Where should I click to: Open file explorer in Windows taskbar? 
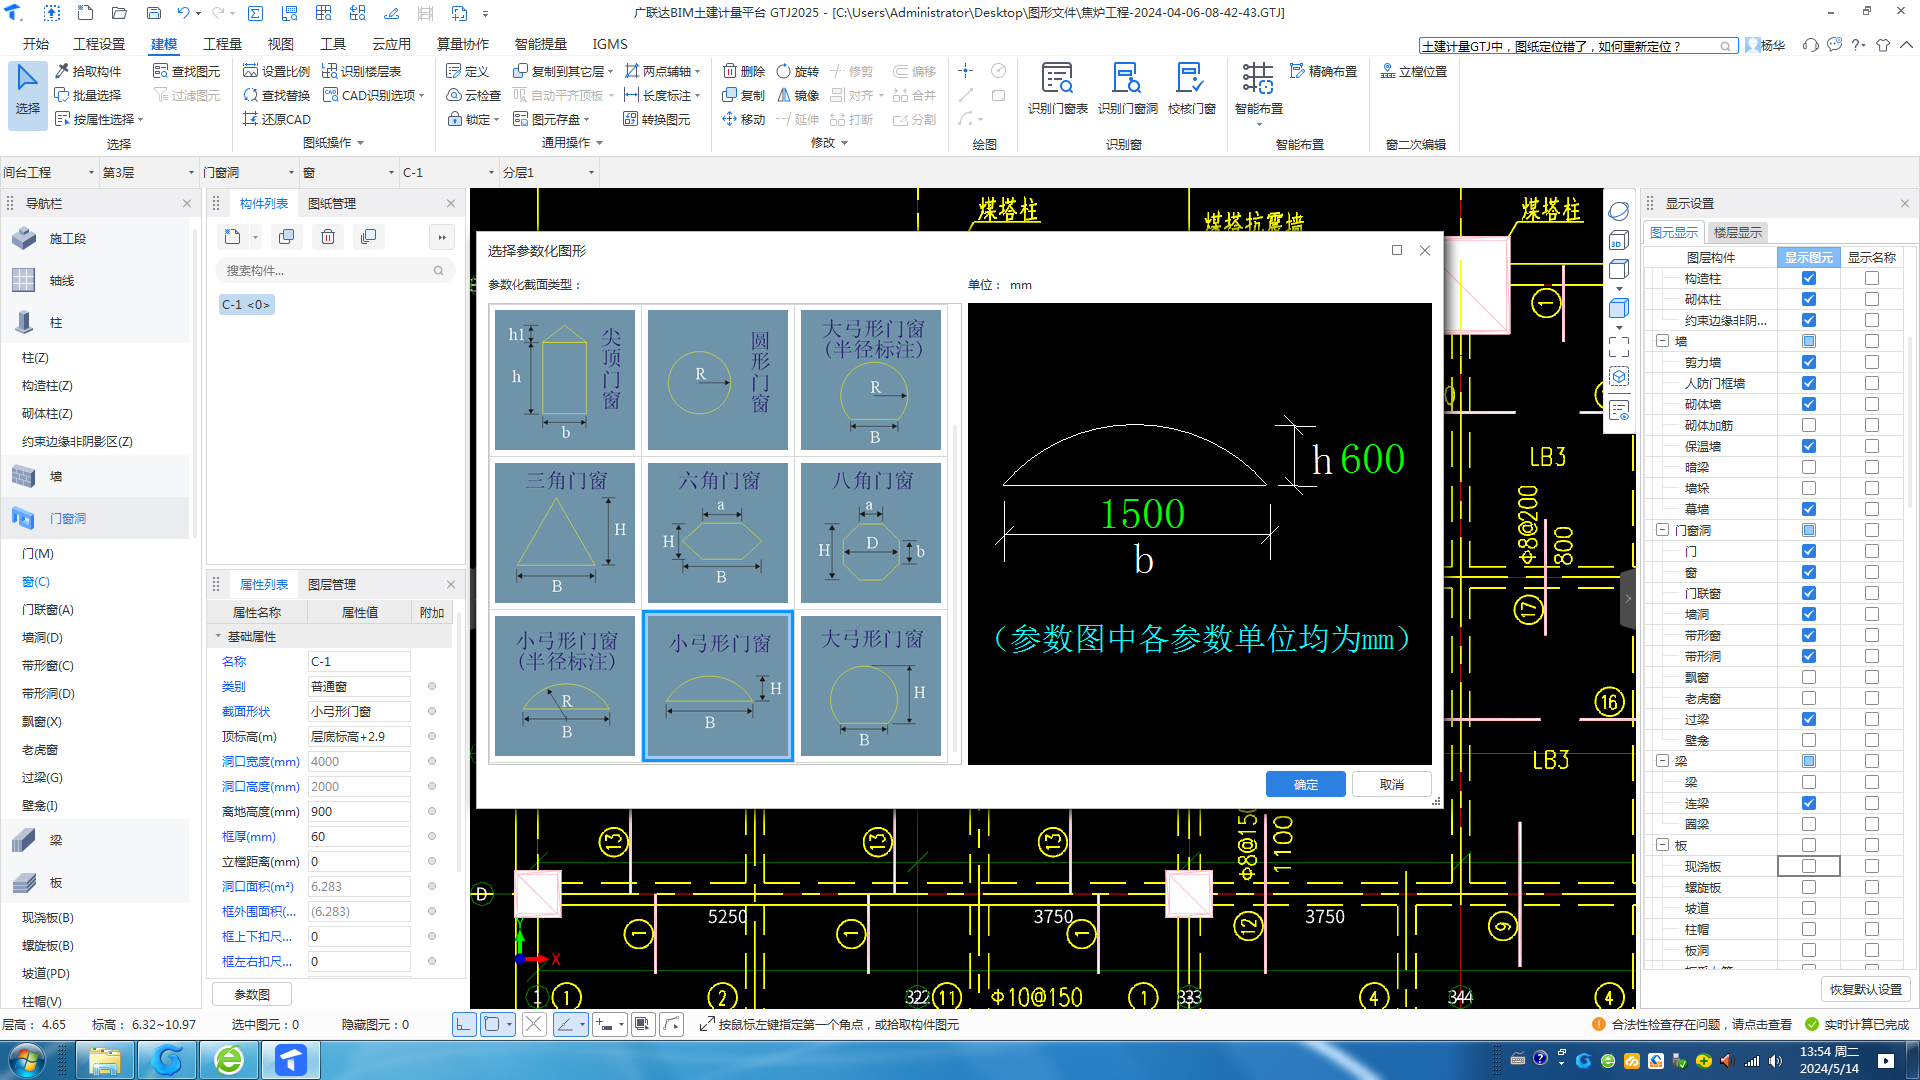(x=104, y=1060)
